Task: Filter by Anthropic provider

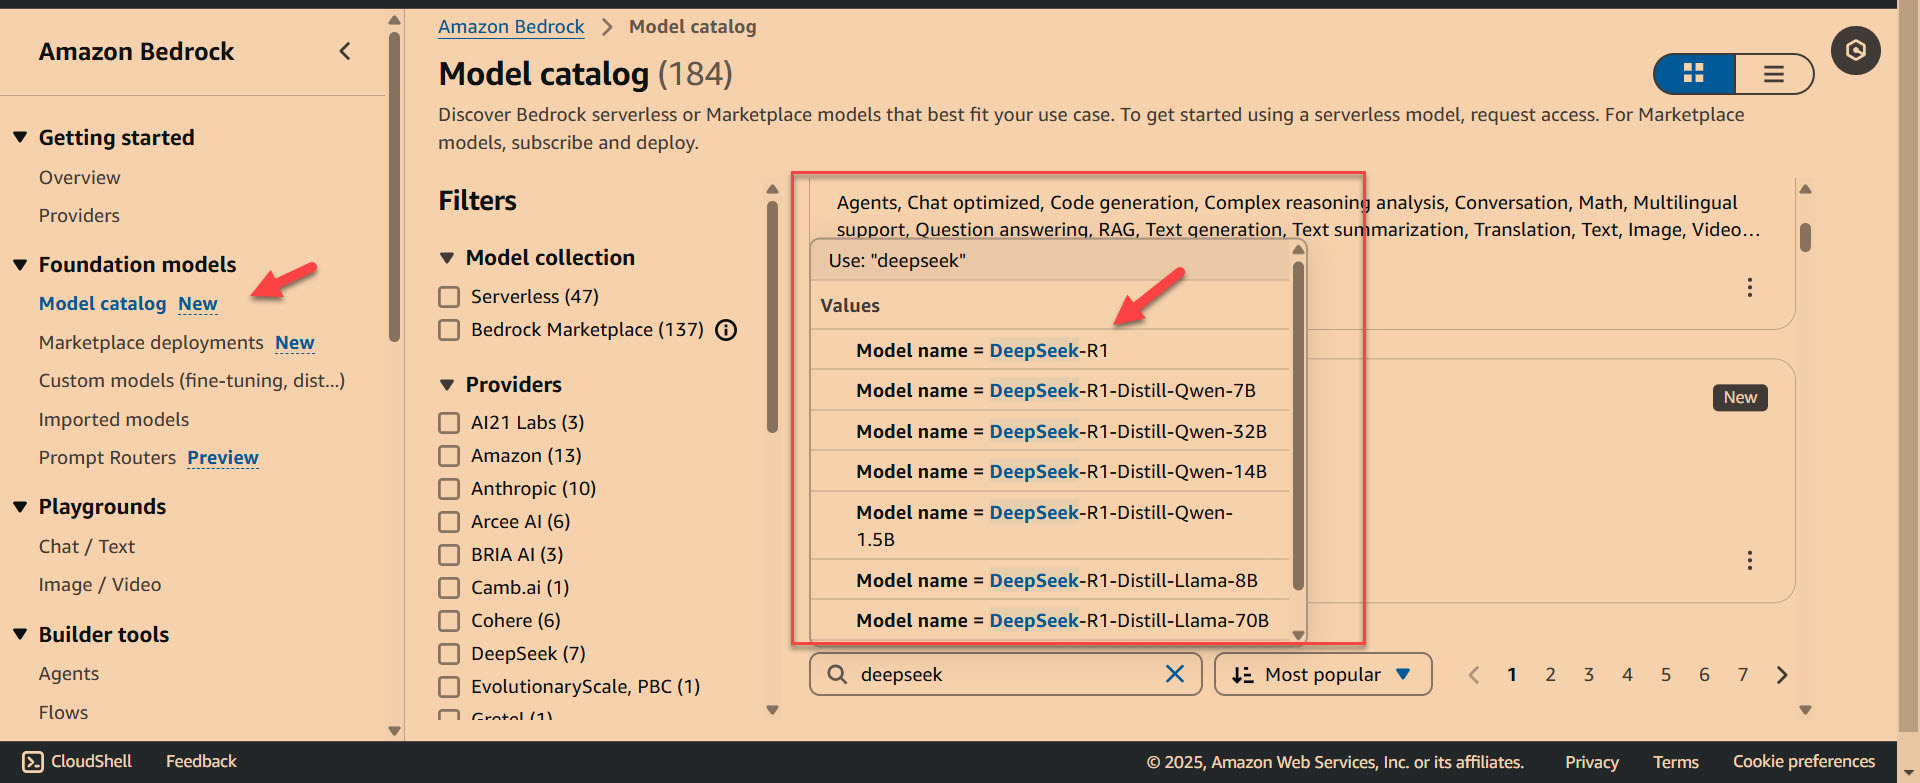Action: tap(449, 489)
